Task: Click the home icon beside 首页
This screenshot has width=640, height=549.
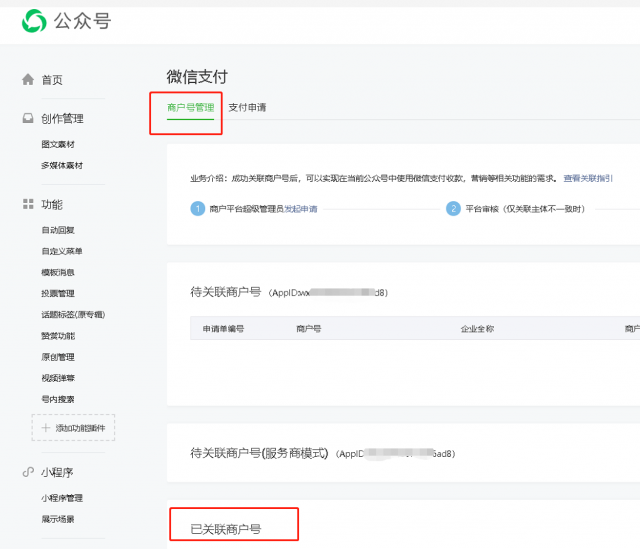Action: (x=28, y=79)
